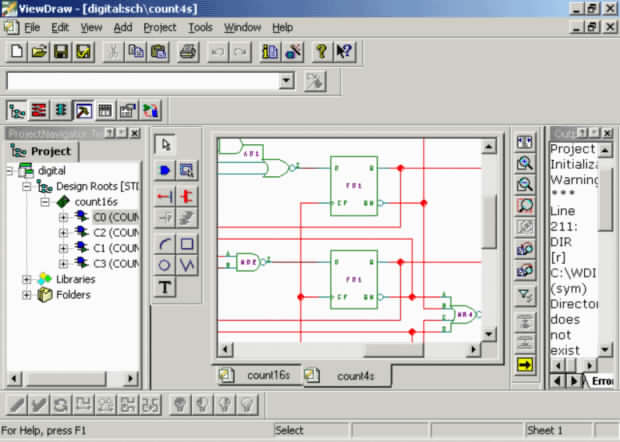
Task: Click the red hierarchy list toolbar icon
Action: [38, 110]
